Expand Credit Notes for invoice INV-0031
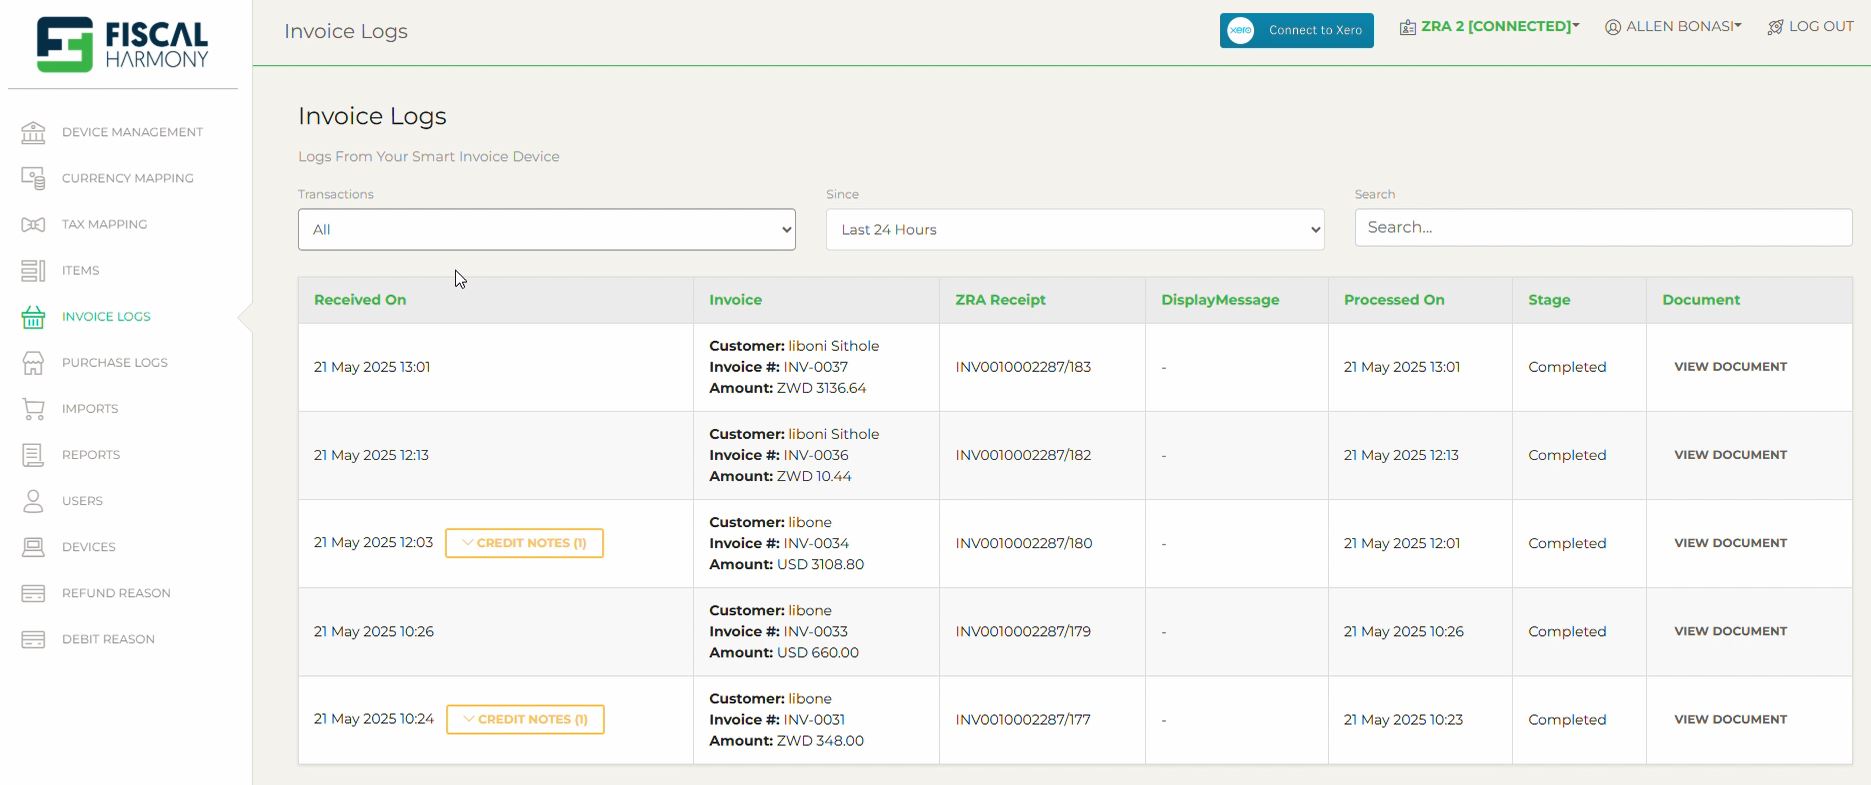Viewport: 1871px width, 785px height. click(x=525, y=719)
